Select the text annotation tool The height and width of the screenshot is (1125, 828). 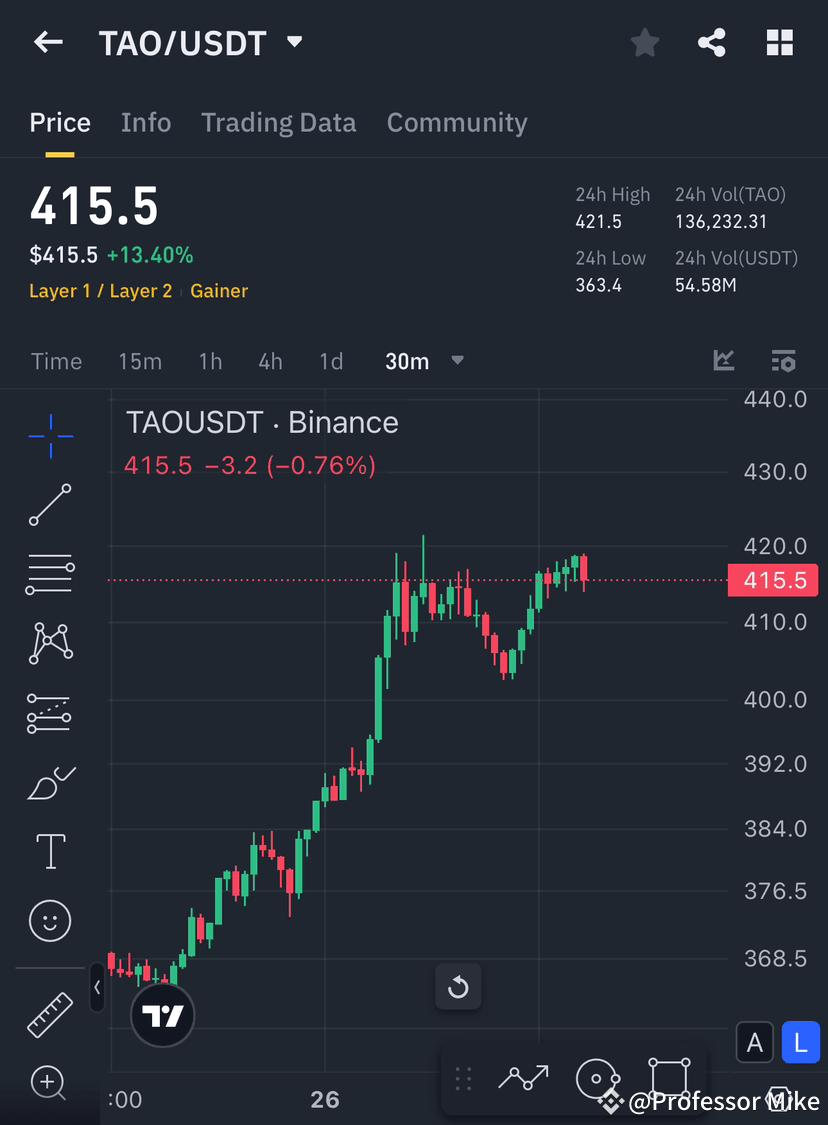(50, 851)
